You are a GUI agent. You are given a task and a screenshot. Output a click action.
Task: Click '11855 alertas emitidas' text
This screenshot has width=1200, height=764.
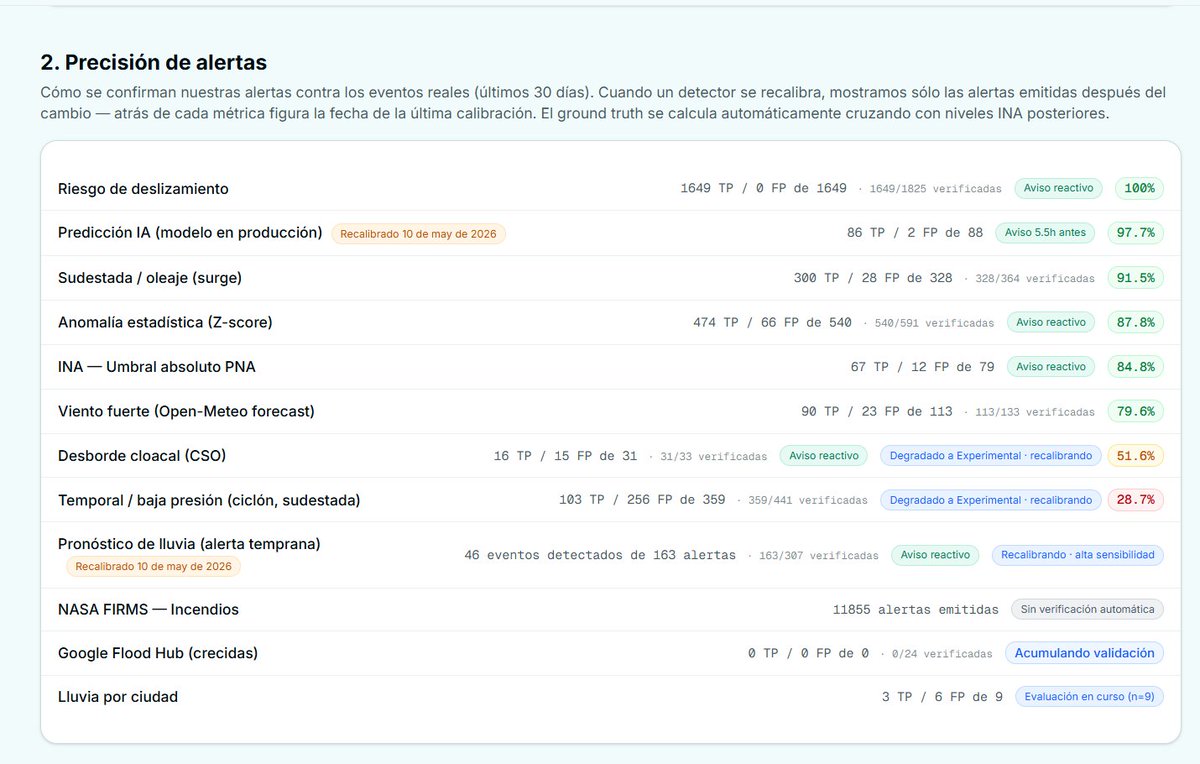[915, 609]
